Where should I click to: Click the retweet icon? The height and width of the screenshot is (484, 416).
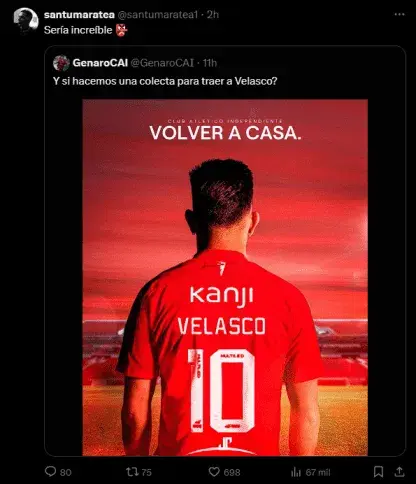tap(131, 472)
